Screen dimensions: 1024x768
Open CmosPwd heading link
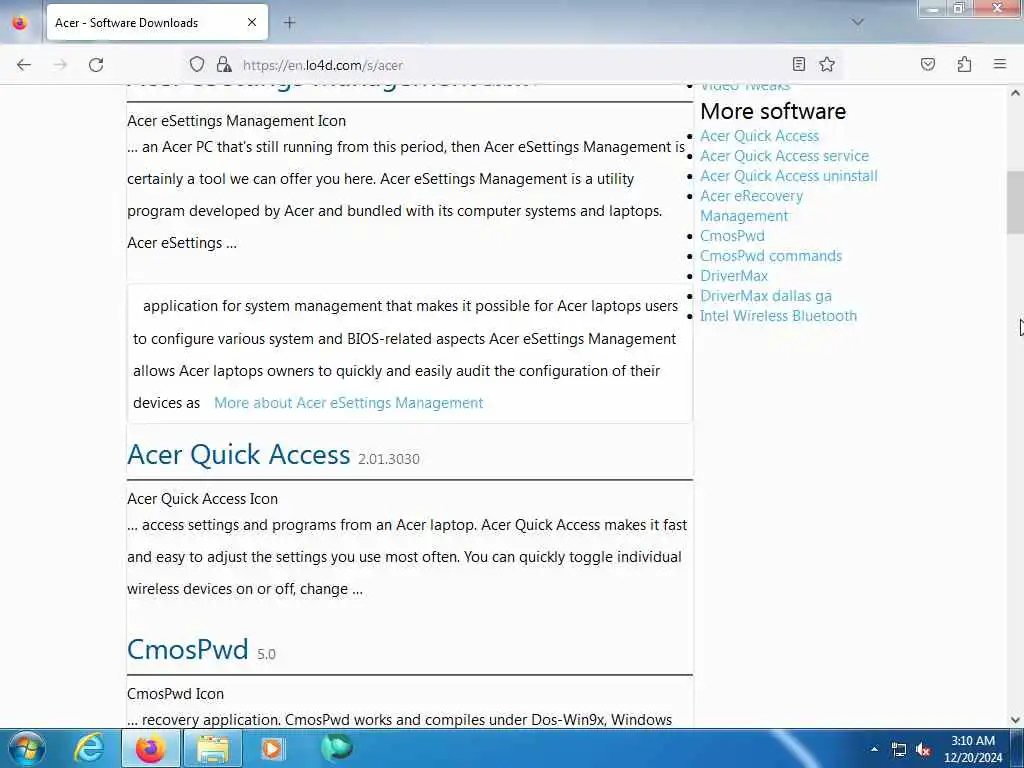[187, 650]
